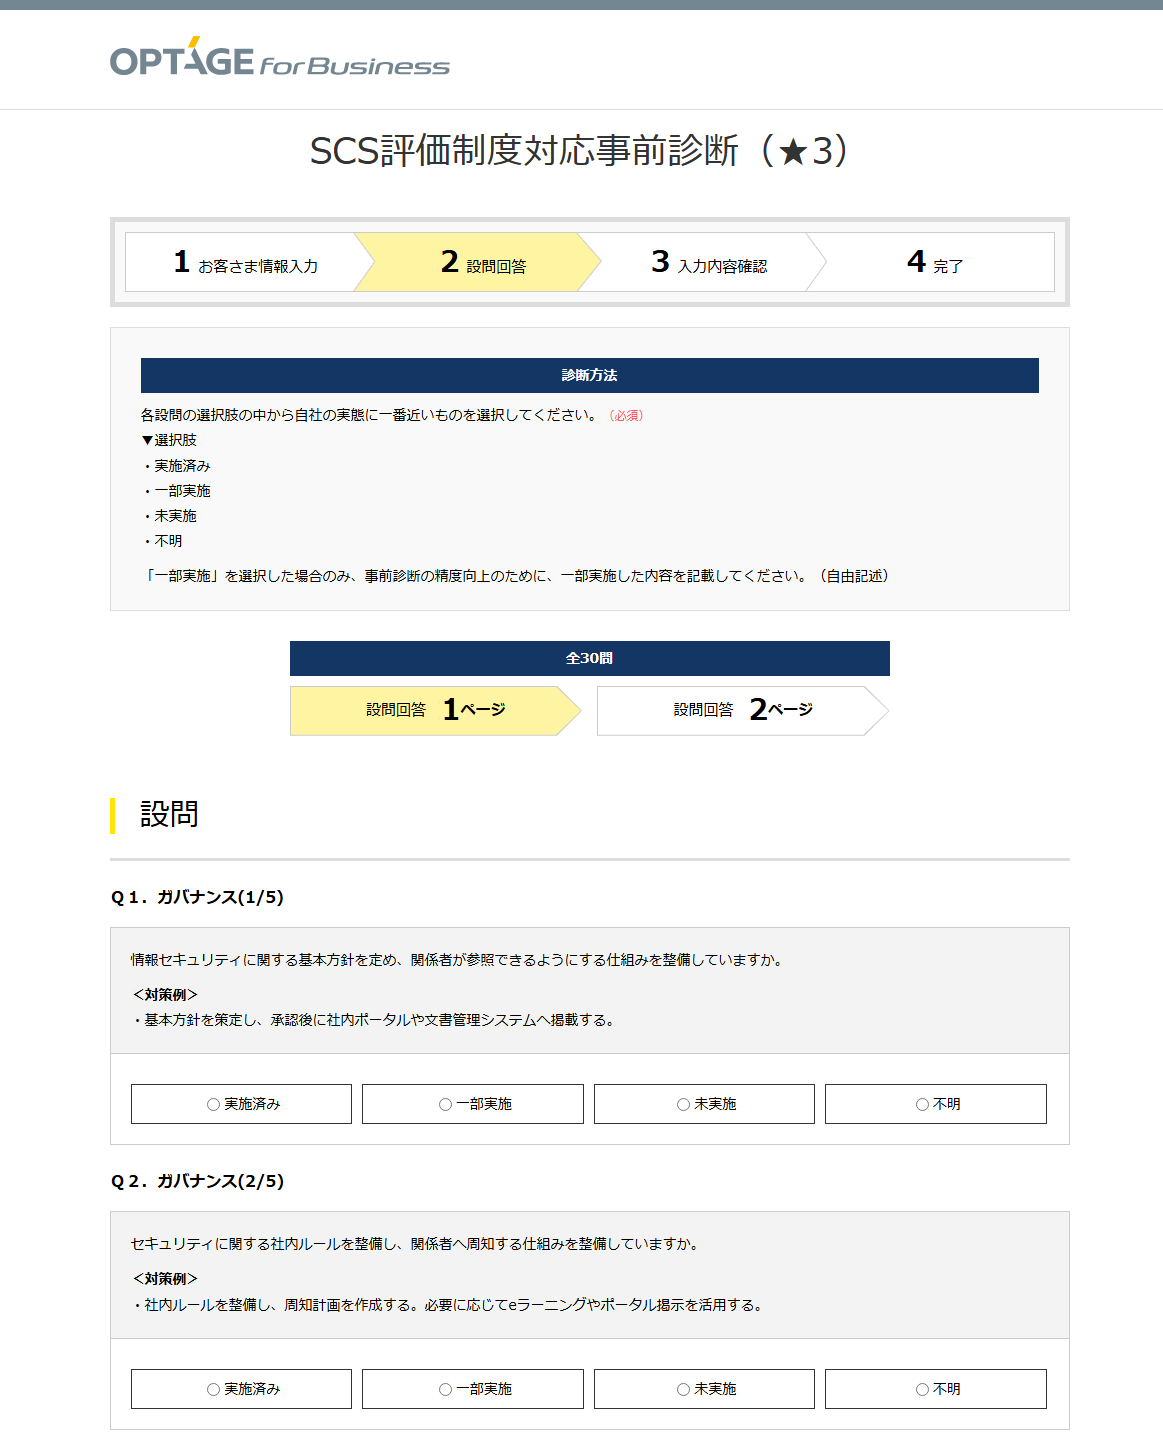Viewport: 1163px width, 1449px height.
Task: Click the Q2. ガバナンス(2/5) heading
Action: pos(197,1181)
